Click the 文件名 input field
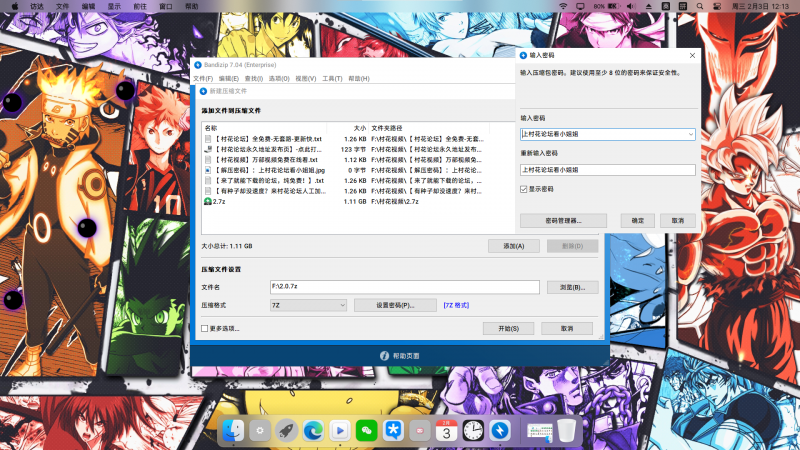Image resolution: width=800 pixels, height=450 pixels. (x=404, y=287)
